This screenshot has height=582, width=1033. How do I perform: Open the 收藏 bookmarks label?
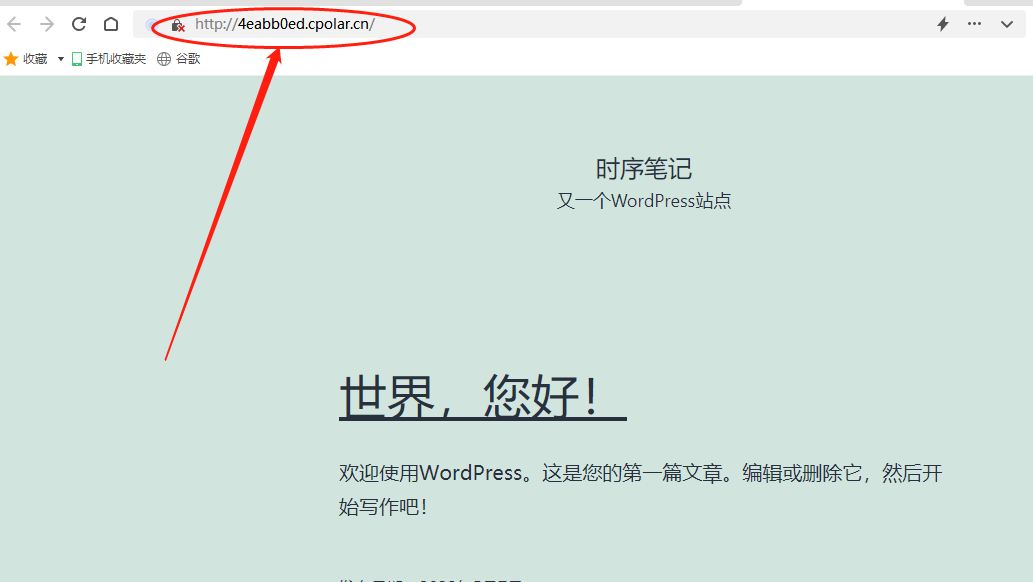coord(35,59)
